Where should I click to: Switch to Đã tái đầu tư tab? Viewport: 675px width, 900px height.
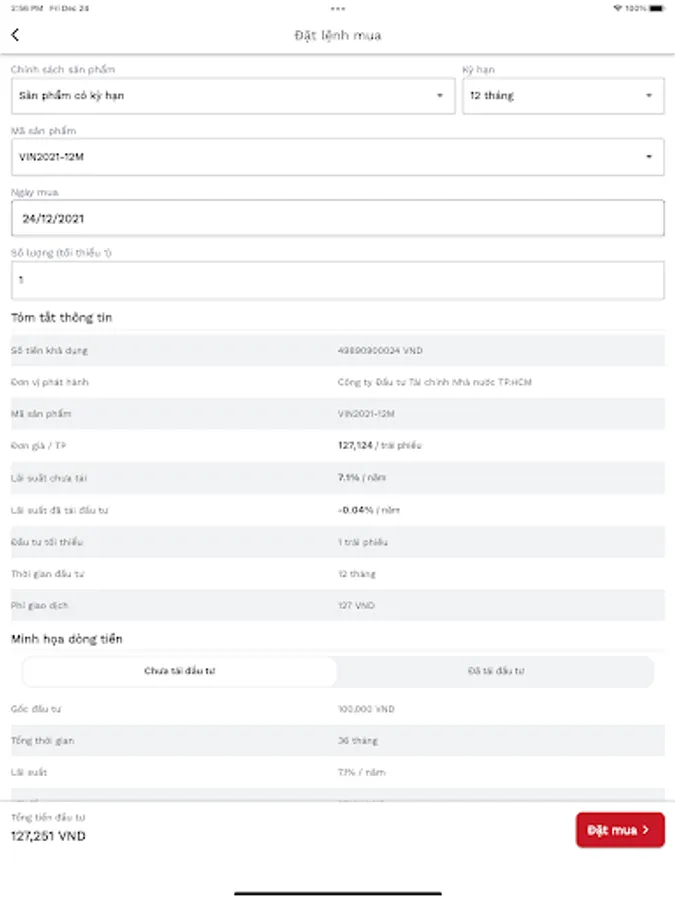coord(496,671)
